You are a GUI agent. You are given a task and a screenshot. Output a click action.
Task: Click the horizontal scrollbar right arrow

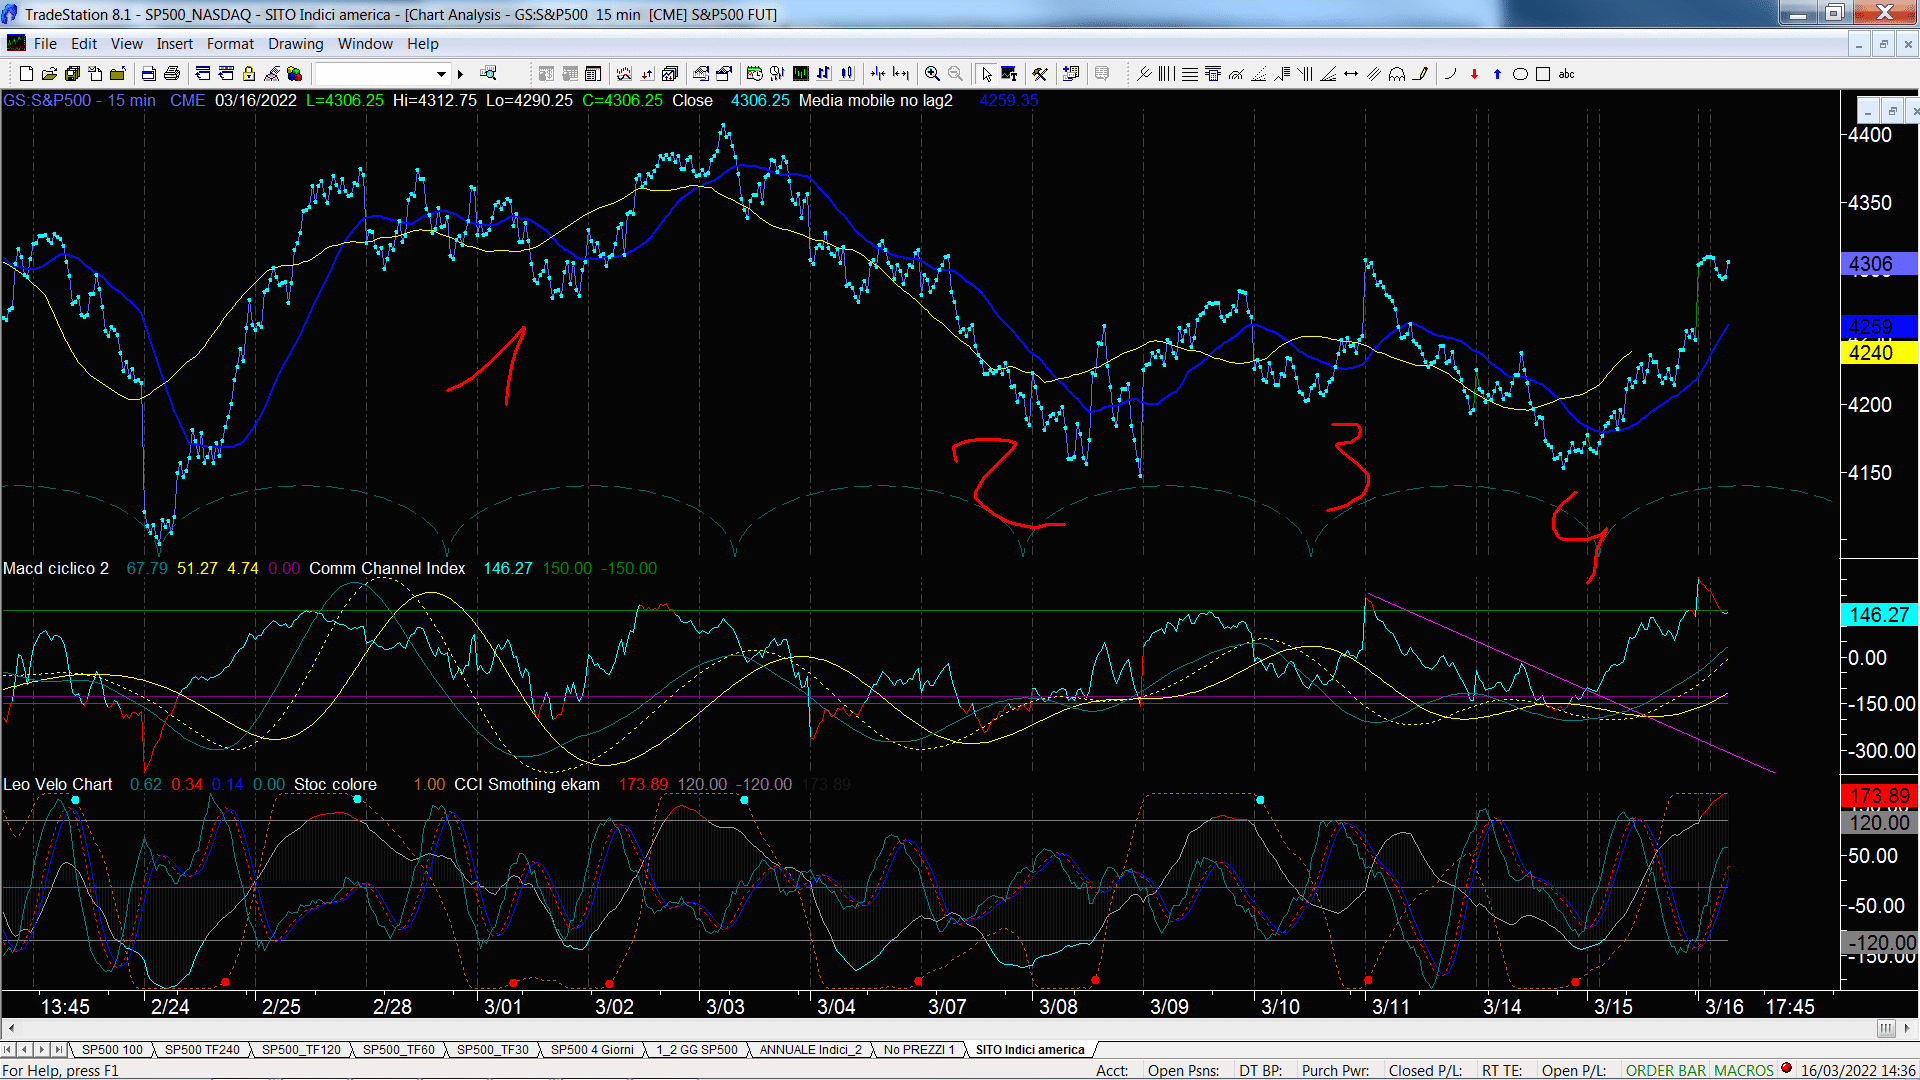(x=1908, y=1028)
